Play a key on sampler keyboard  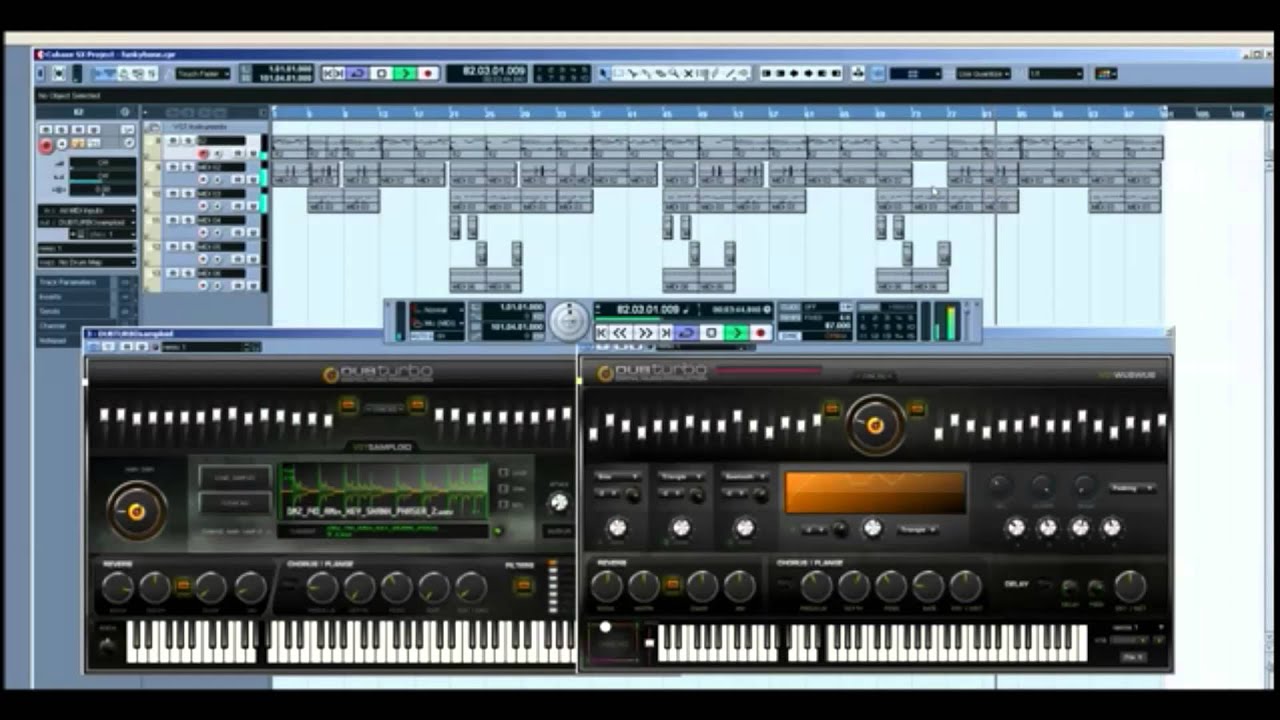click(348, 642)
